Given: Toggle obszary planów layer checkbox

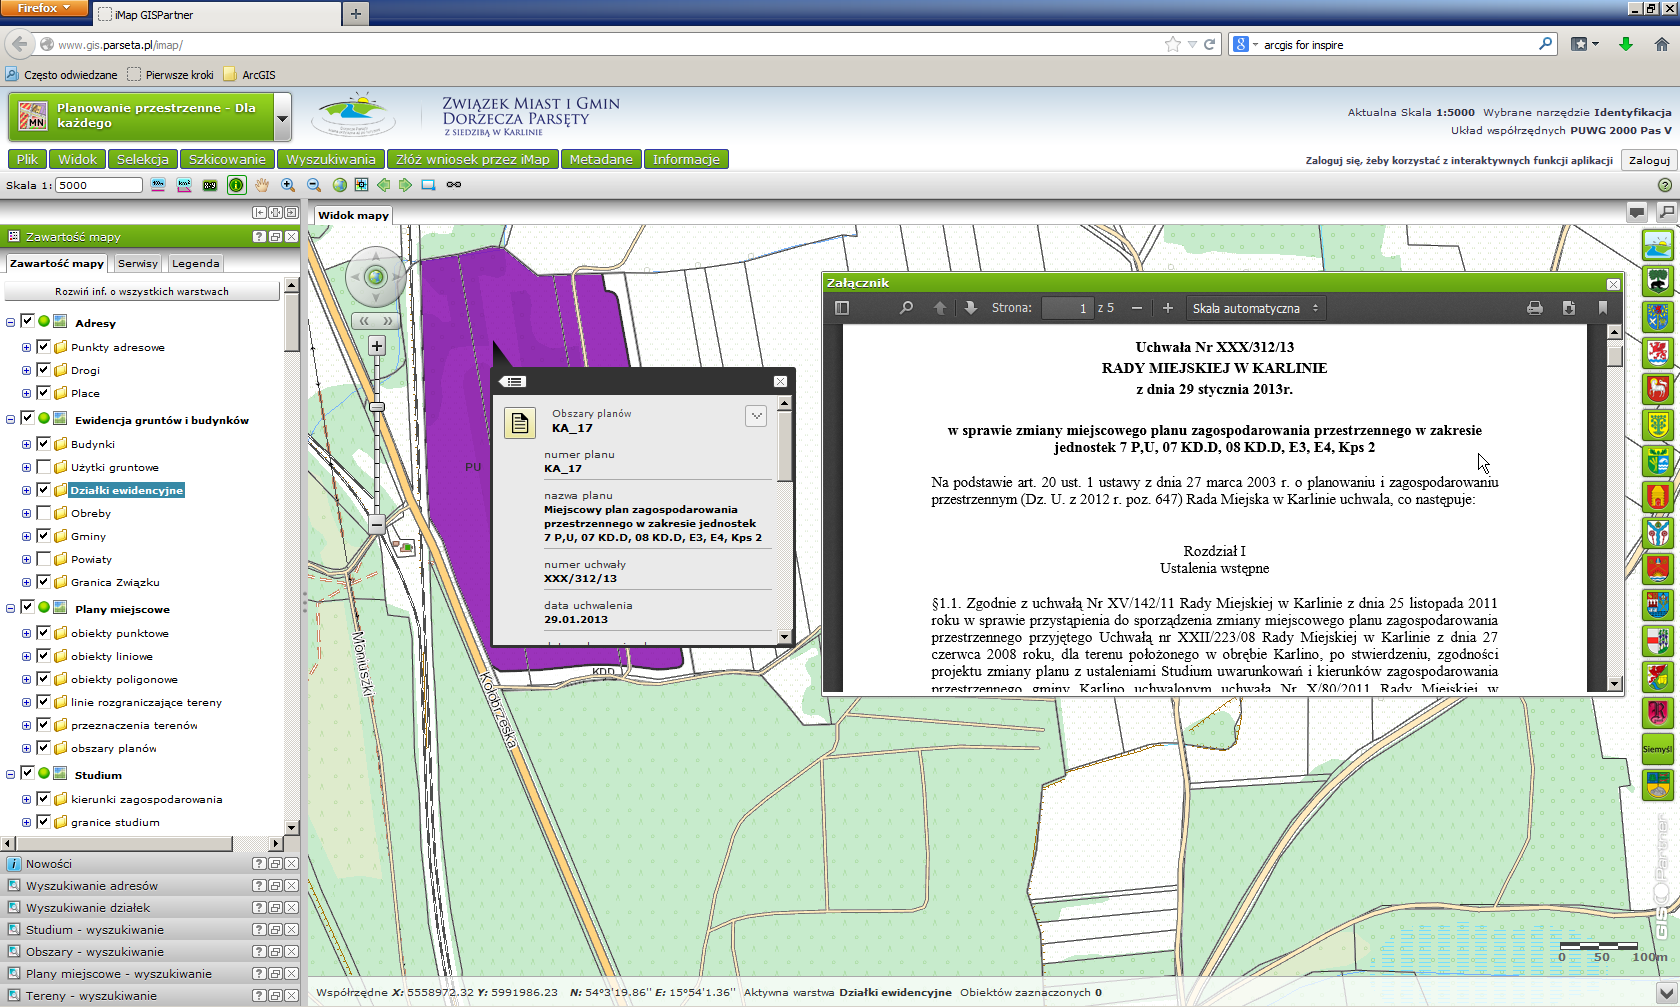Looking at the screenshot, I should 43,748.
